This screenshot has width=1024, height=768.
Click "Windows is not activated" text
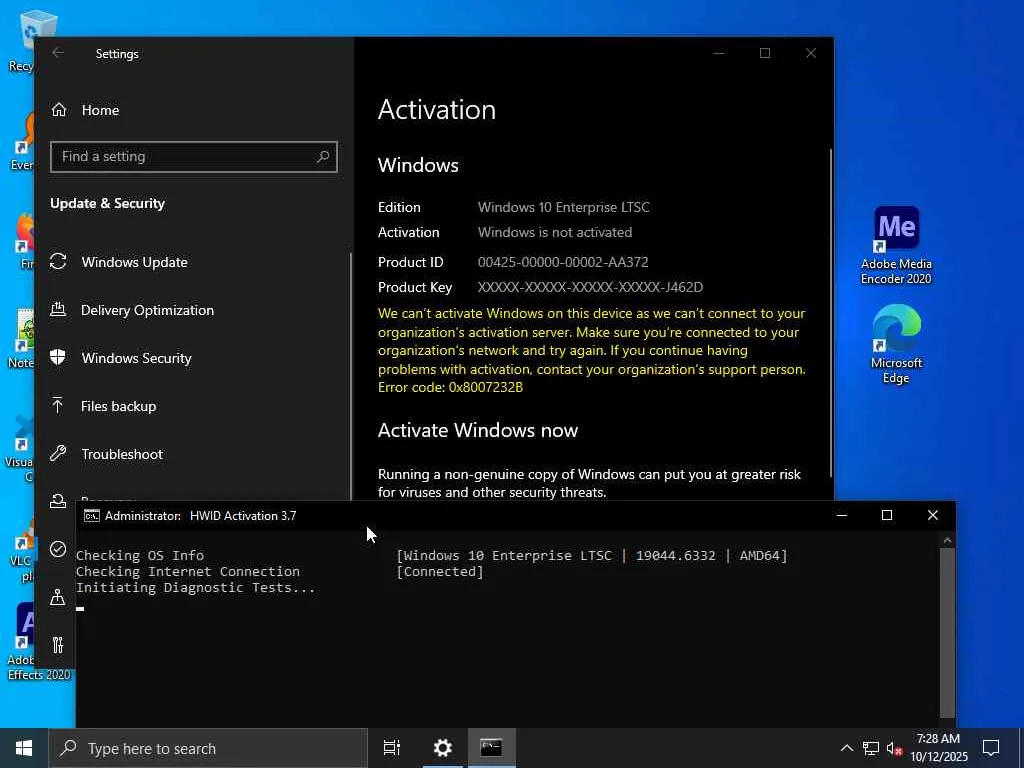coord(555,232)
